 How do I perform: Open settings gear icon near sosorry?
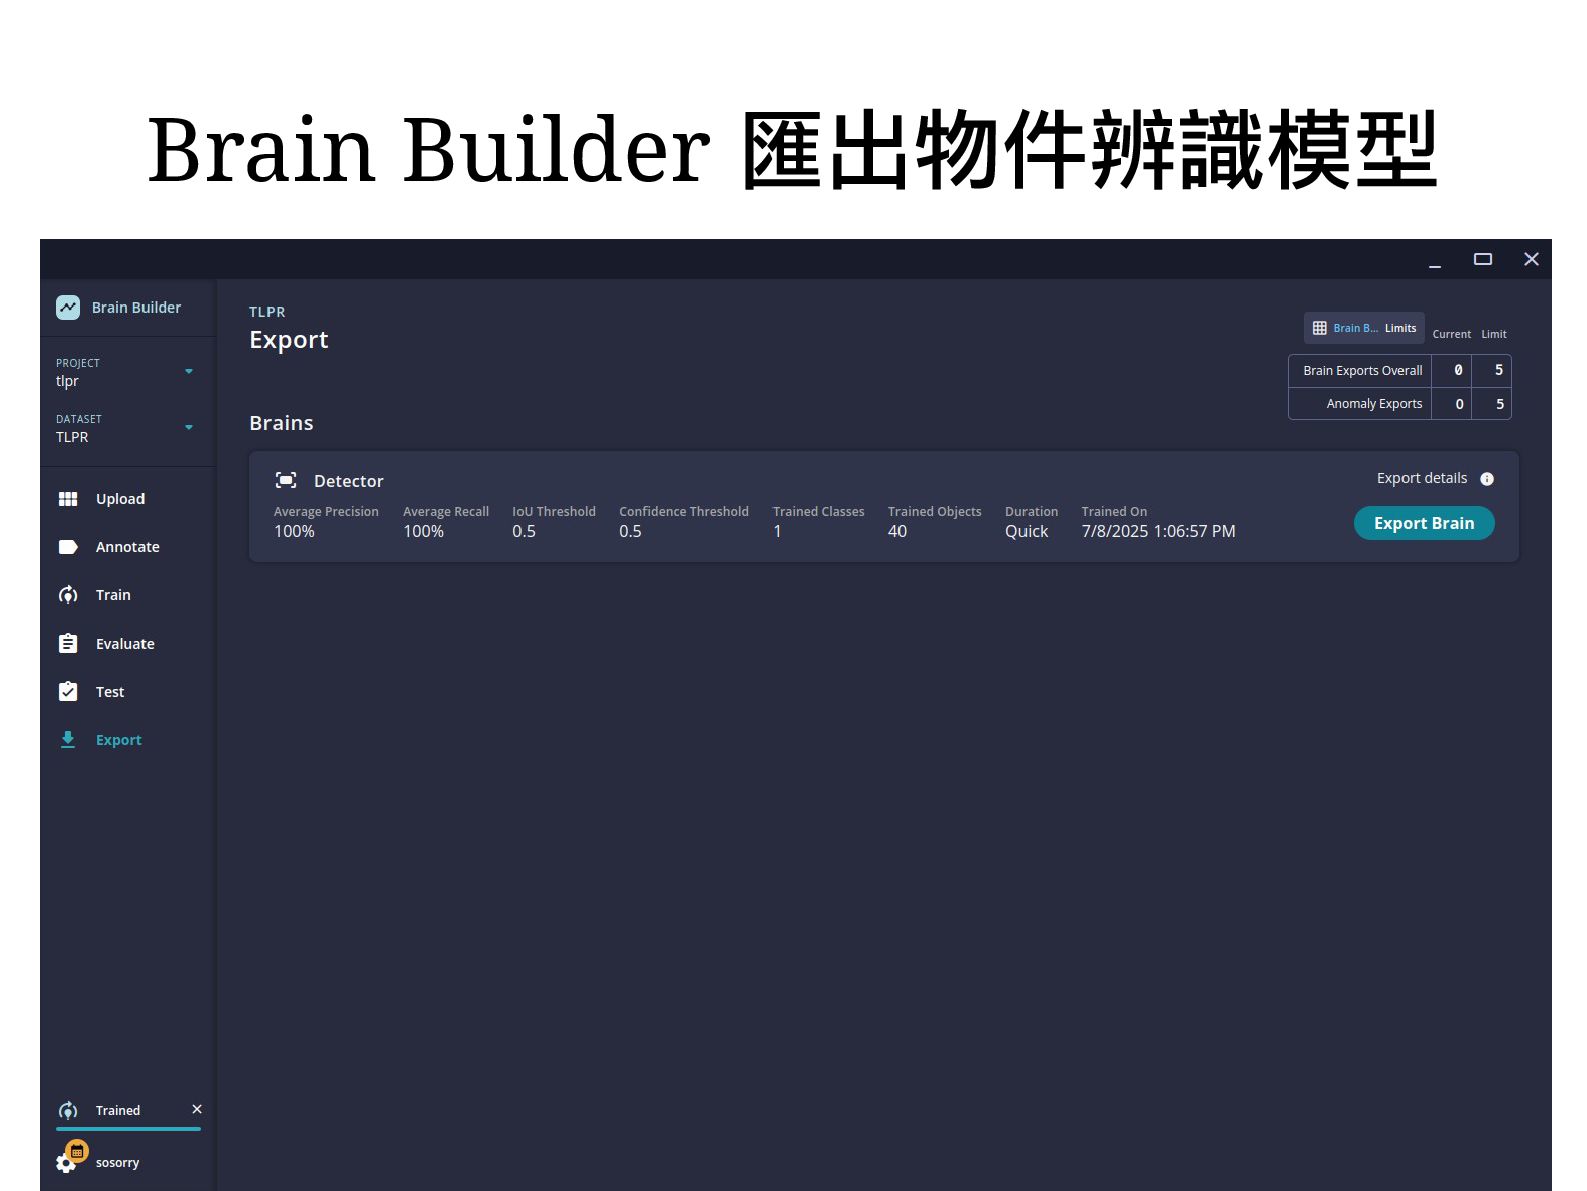click(66, 1163)
